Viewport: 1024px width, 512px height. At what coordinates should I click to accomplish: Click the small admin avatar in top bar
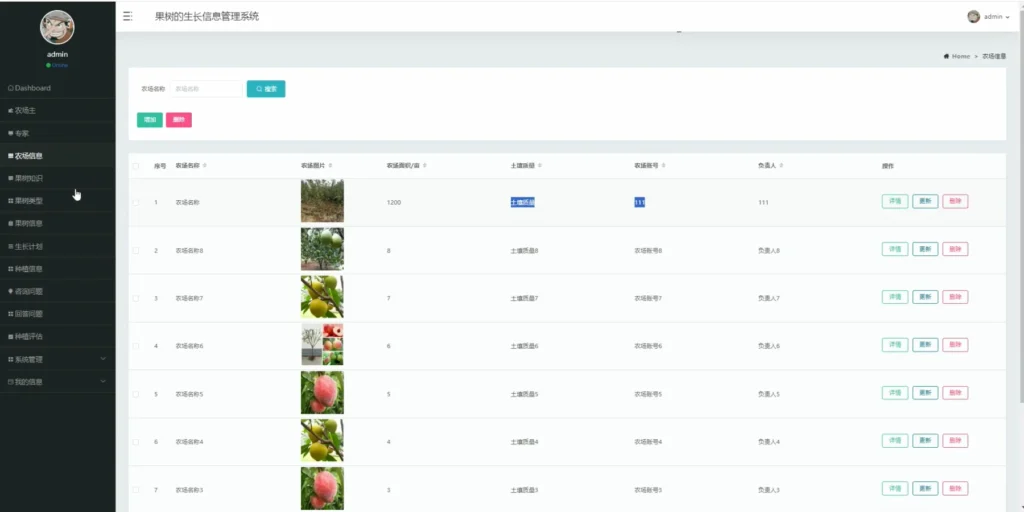pyautogui.click(x=973, y=16)
